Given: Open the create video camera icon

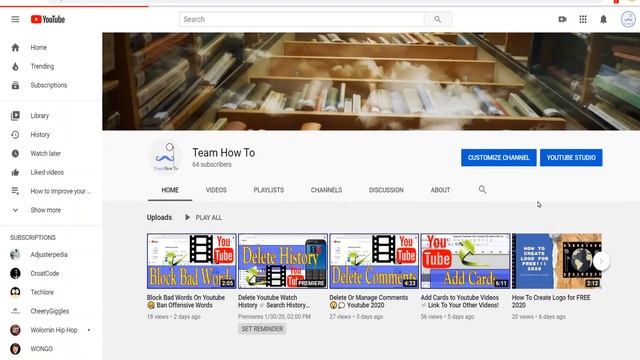Looking at the screenshot, I should click(x=562, y=19).
